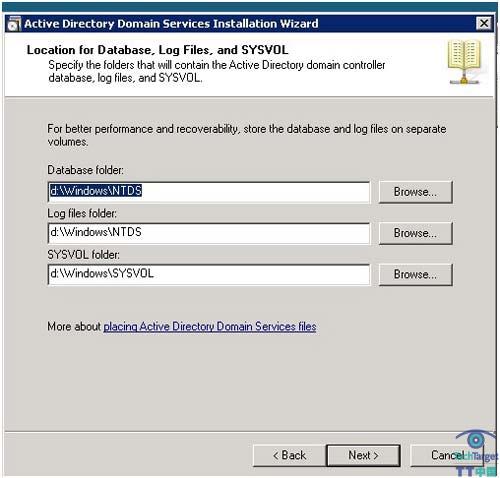This screenshot has width=500, height=478.
Task: Click the 'Log files folder:' label
Action: pyautogui.click(x=82, y=213)
